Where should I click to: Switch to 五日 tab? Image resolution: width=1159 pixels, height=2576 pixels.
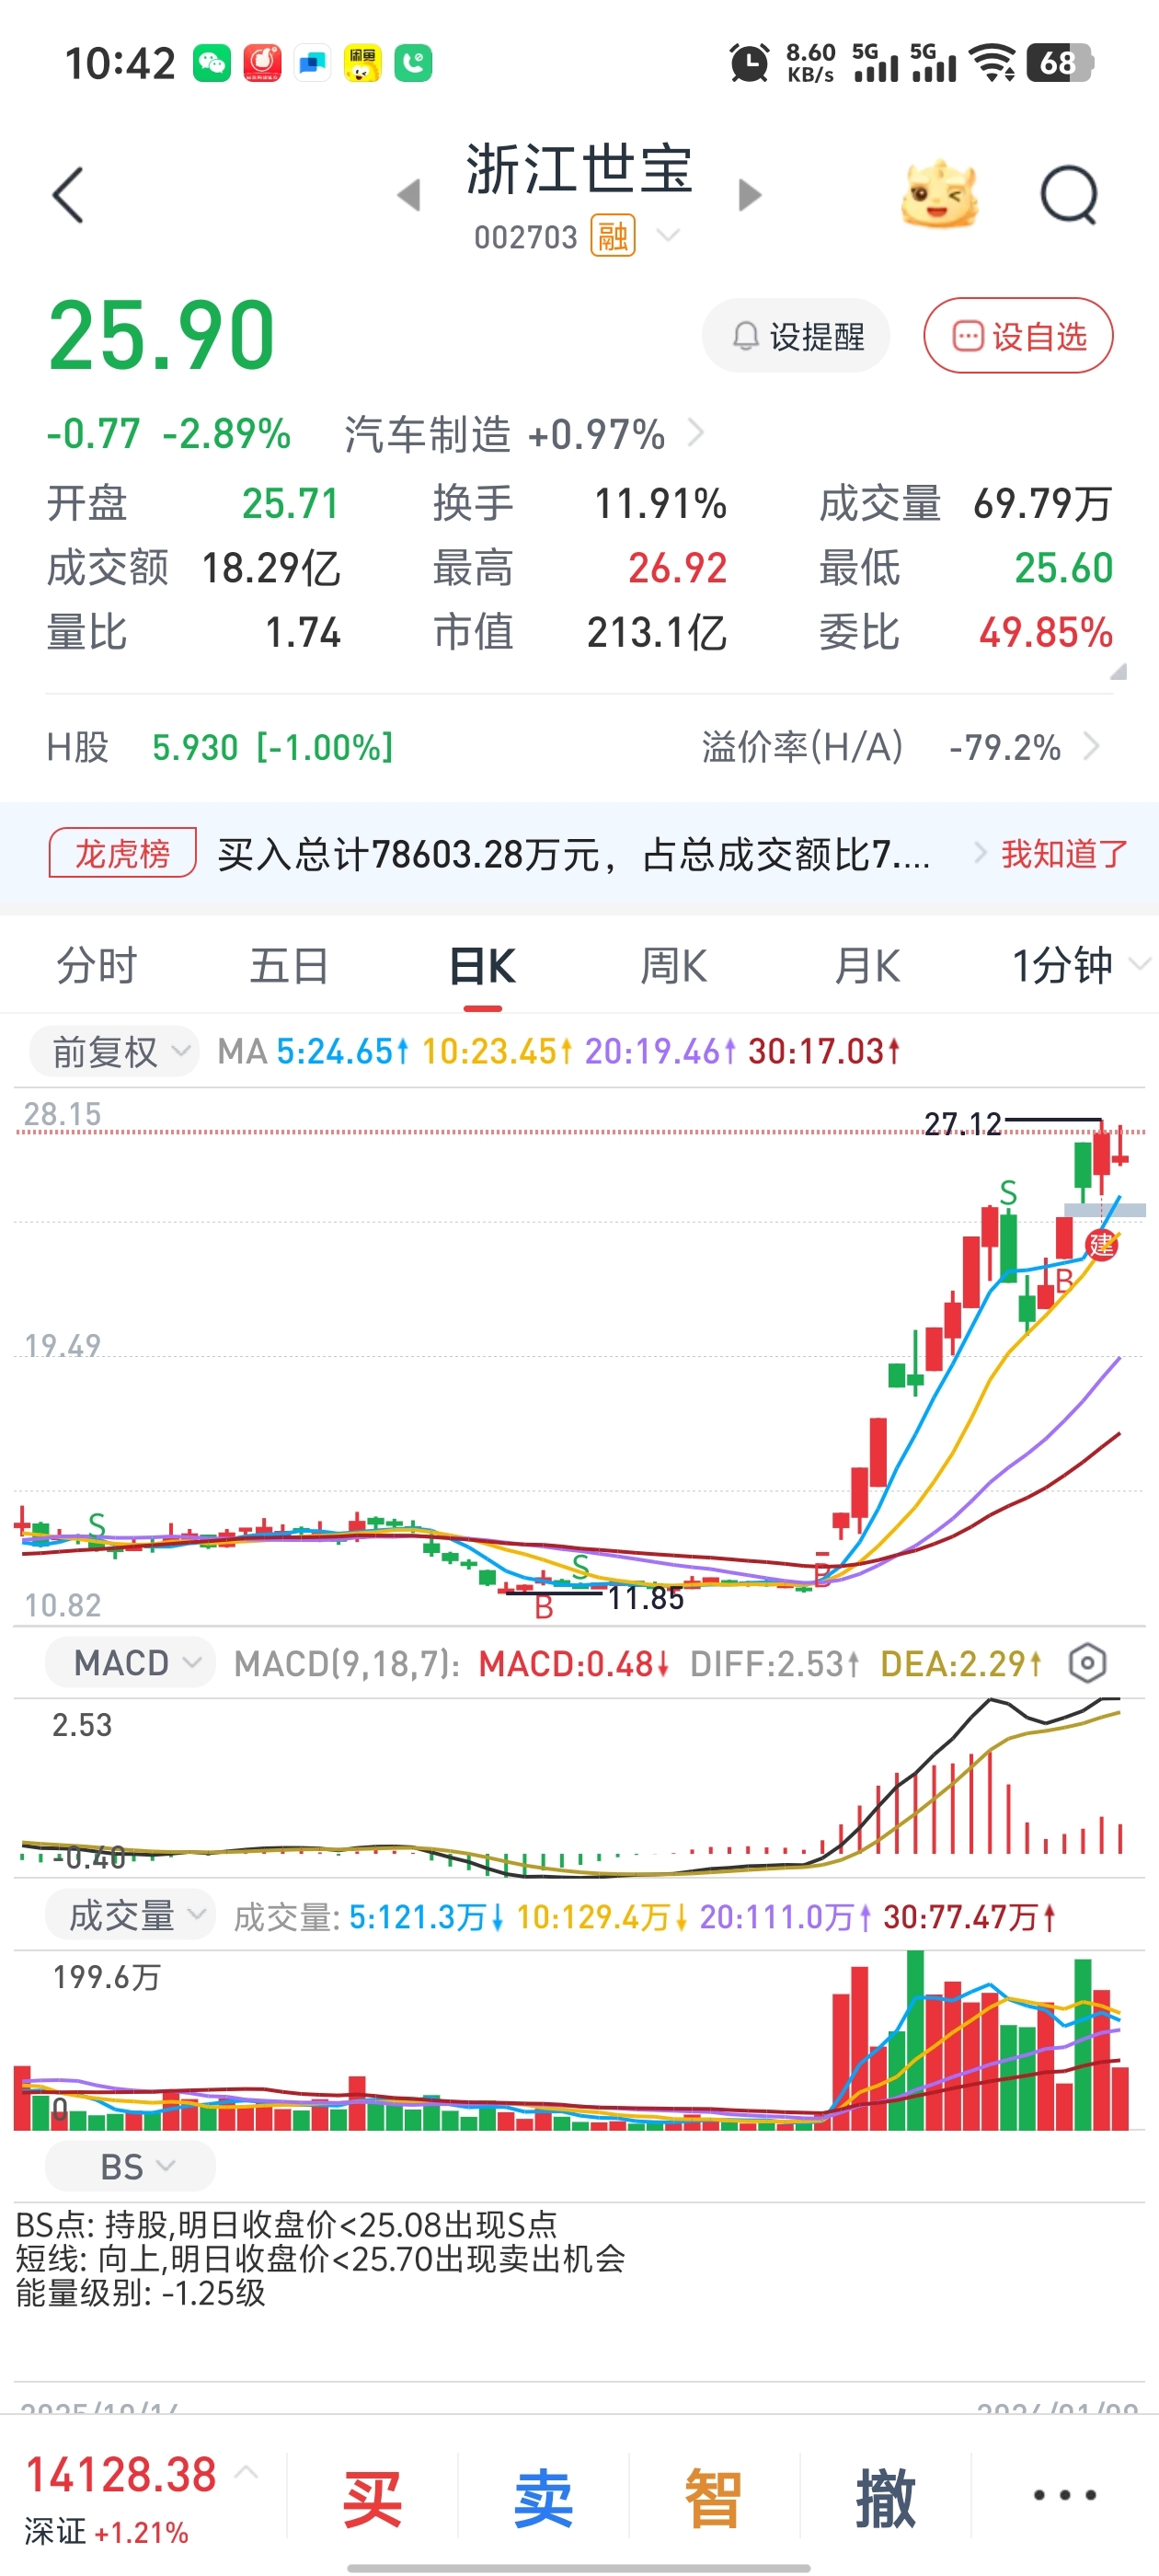pos(289,966)
